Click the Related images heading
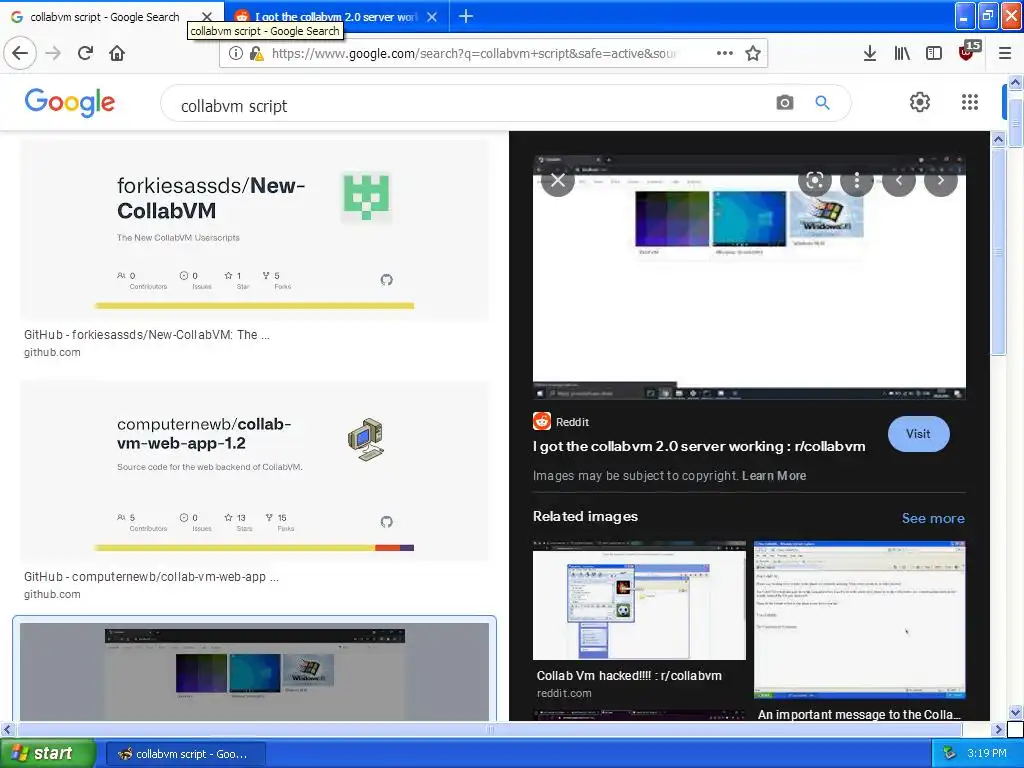This screenshot has width=1024, height=768. [x=585, y=516]
